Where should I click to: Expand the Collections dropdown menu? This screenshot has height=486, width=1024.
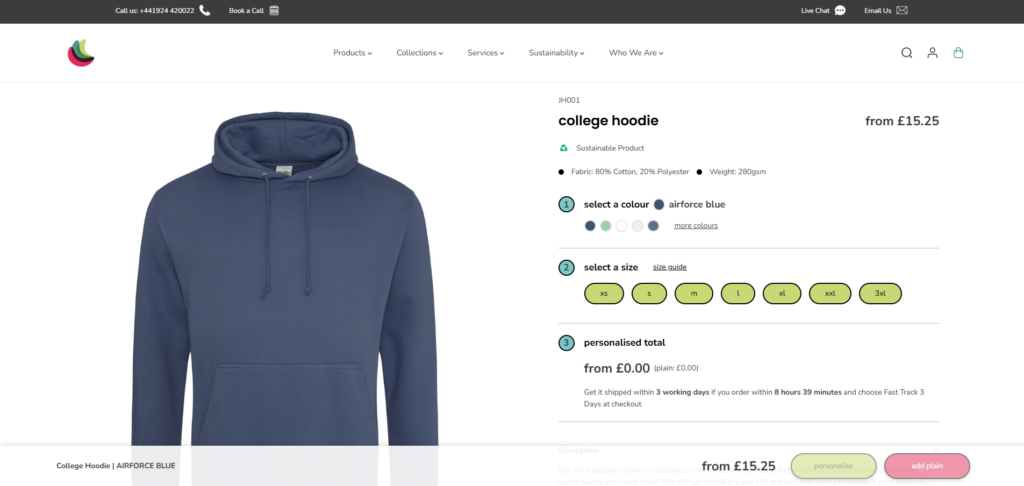[x=419, y=53]
